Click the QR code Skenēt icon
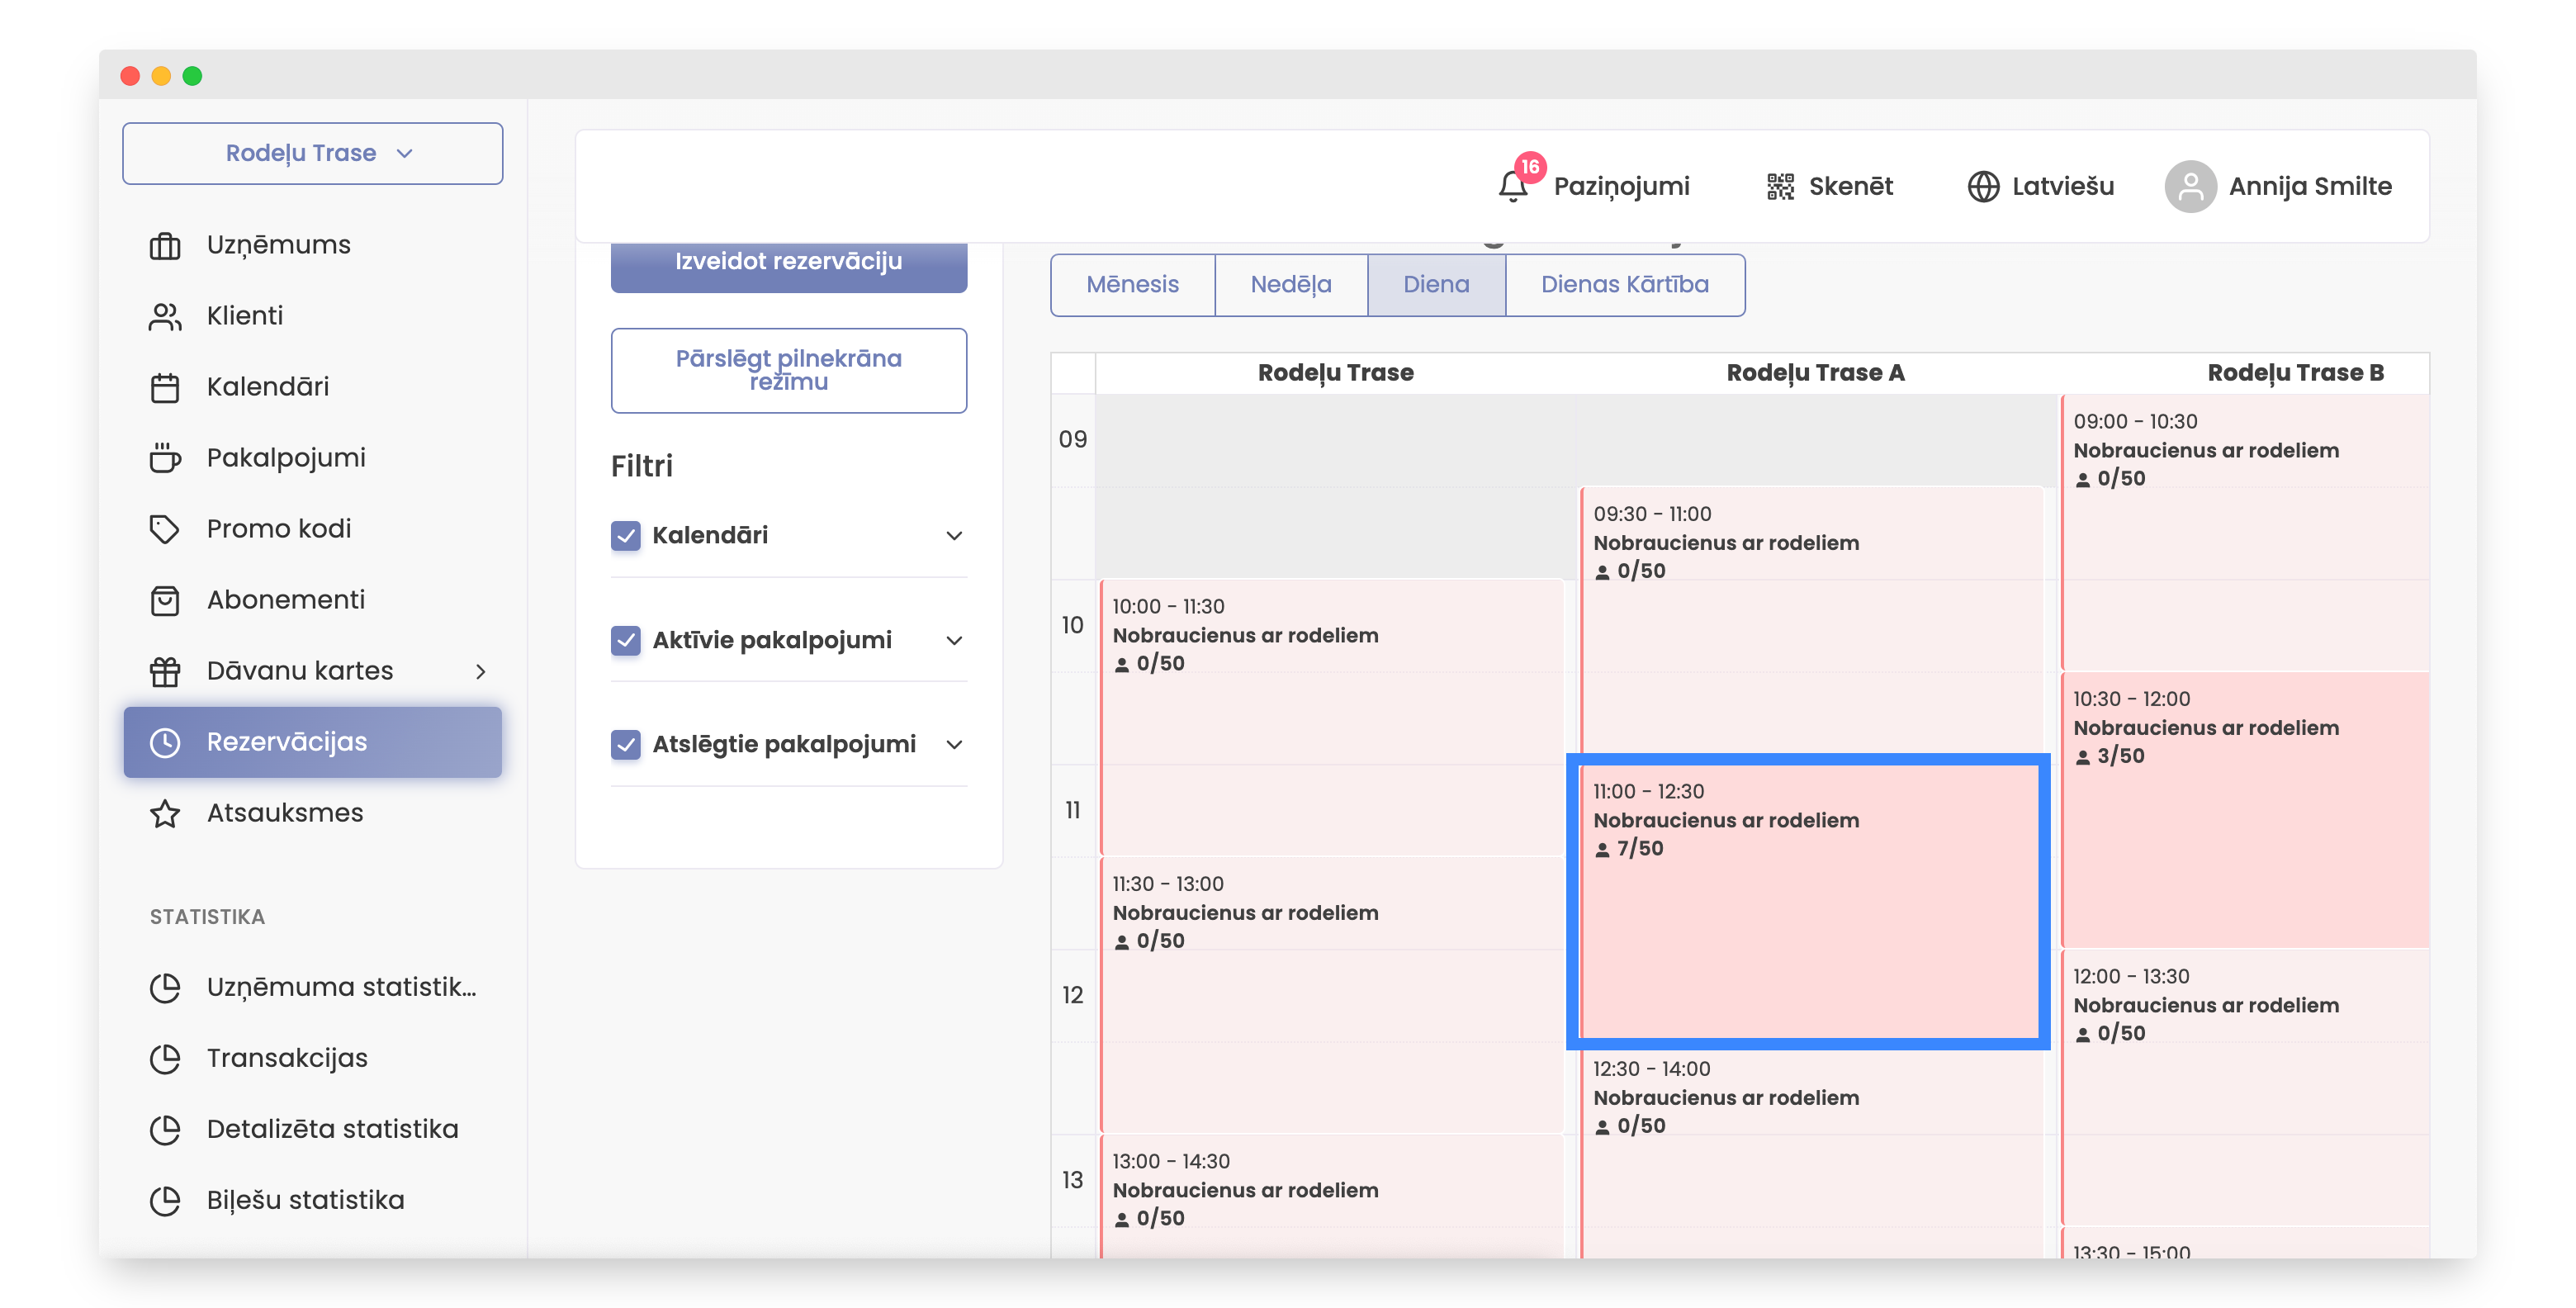Screen dimensions: 2576x1308 pyautogui.click(x=1779, y=186)
